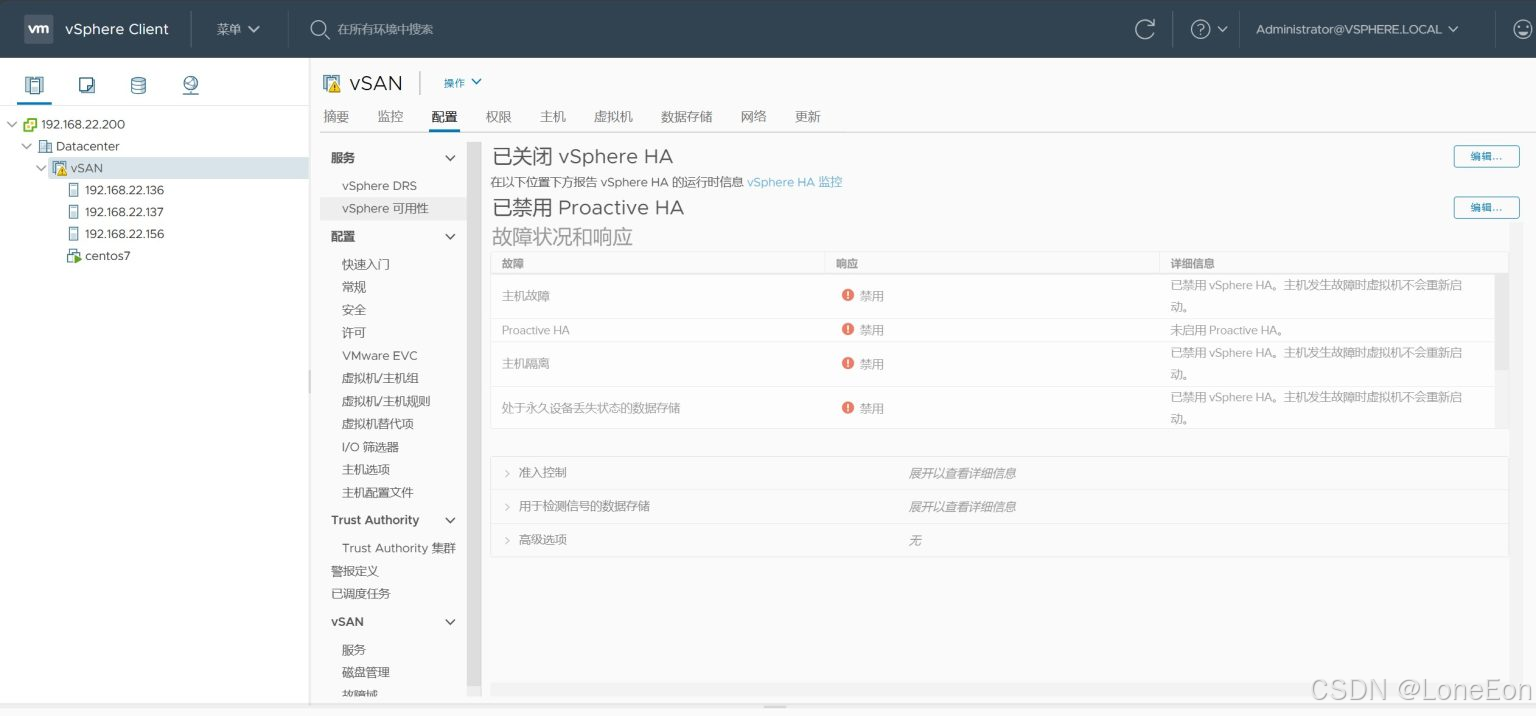Click the failure table vertical scrollbar
This screenshot has width=1536, height=716.
point(1501,322)
